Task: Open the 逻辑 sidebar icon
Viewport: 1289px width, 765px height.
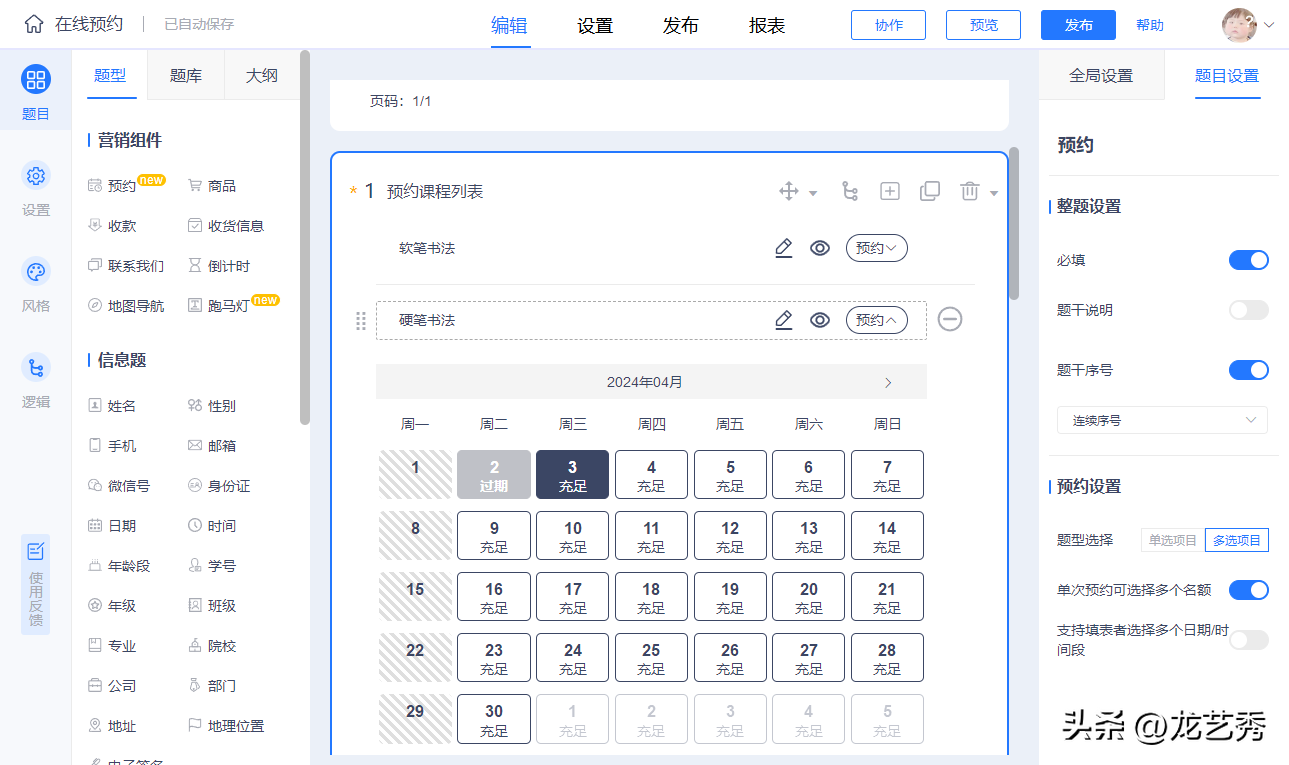Action: 36,368
